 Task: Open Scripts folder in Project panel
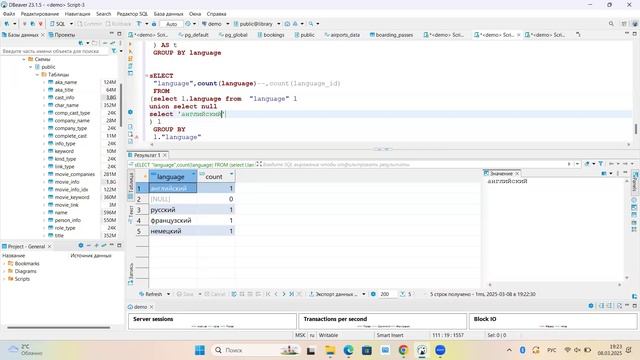19,279
